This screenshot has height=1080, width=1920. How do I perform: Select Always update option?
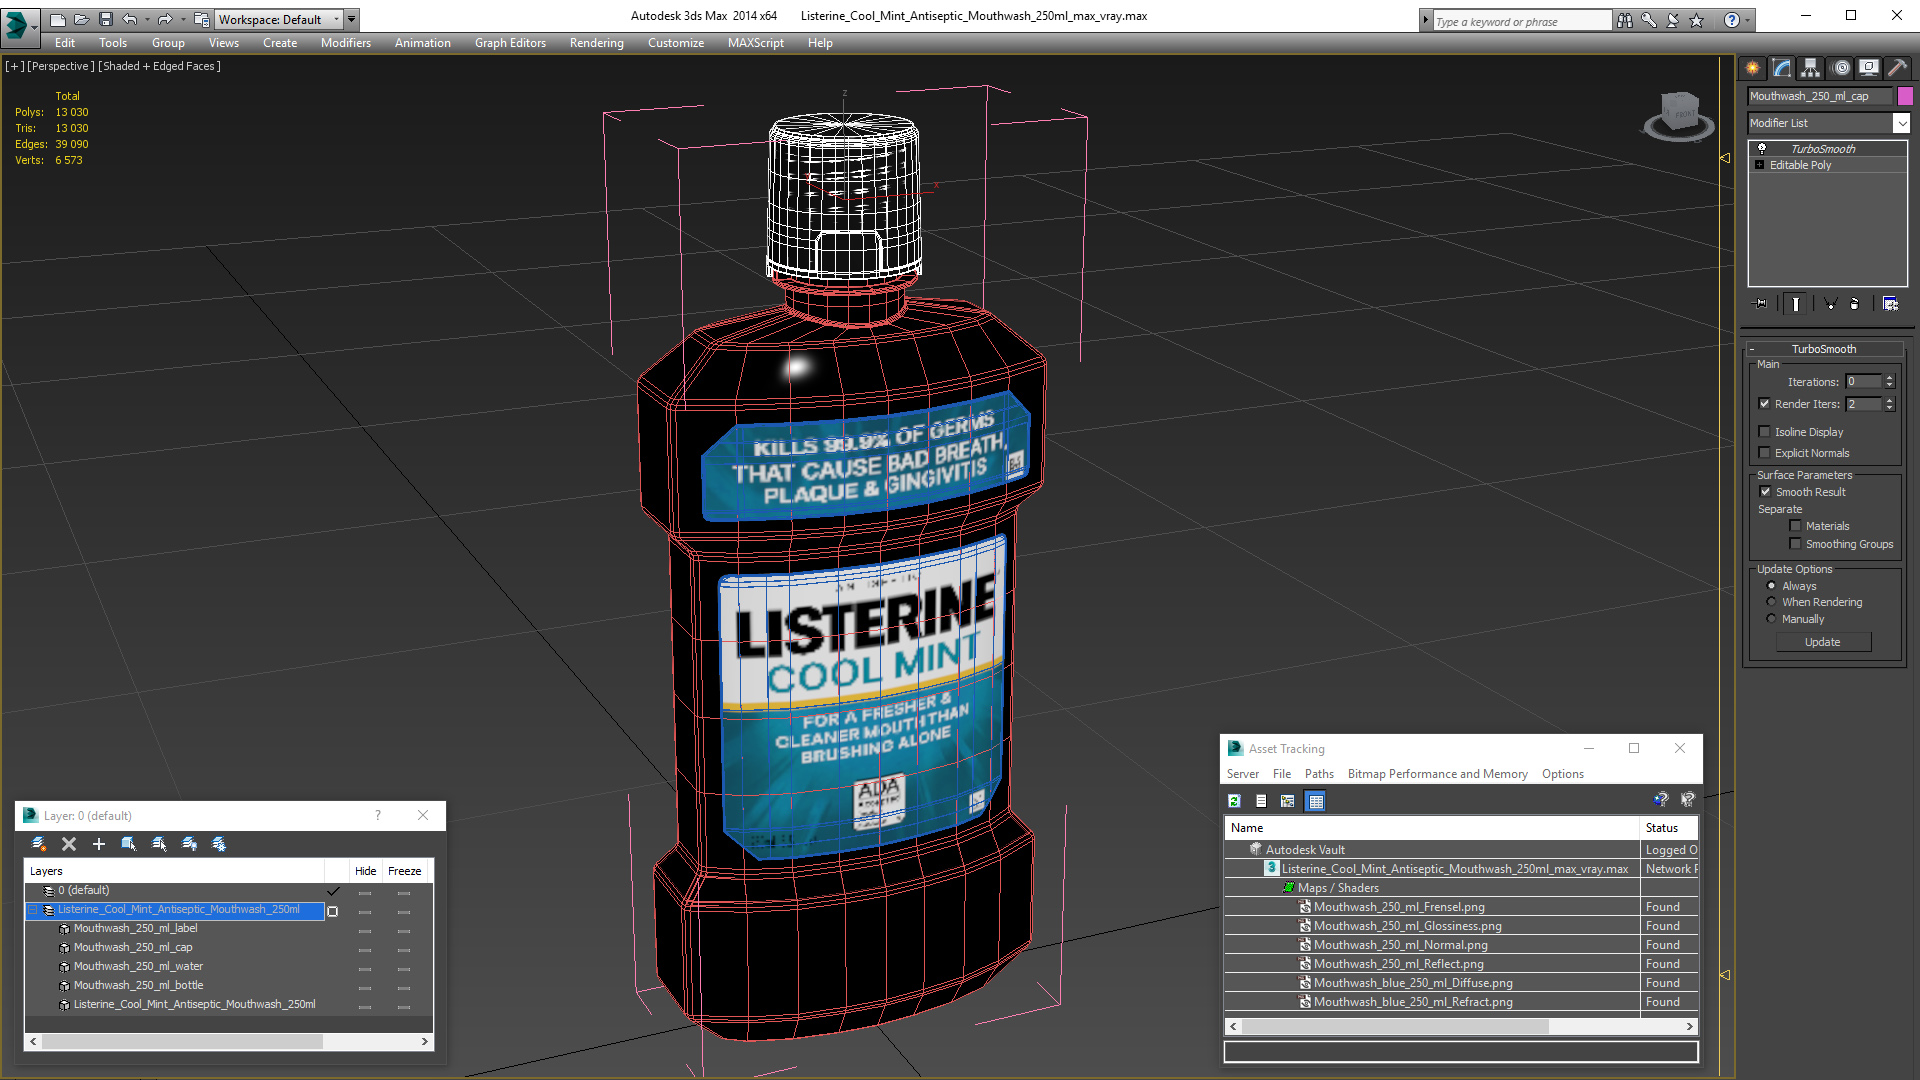coord(1772,586)
